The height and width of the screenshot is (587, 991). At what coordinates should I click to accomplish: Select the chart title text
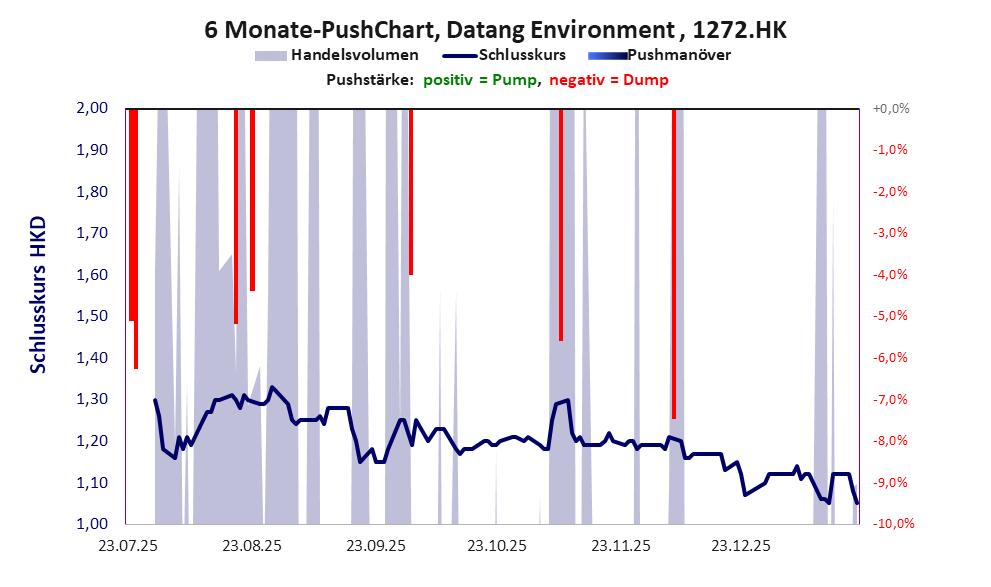(495, 30)
